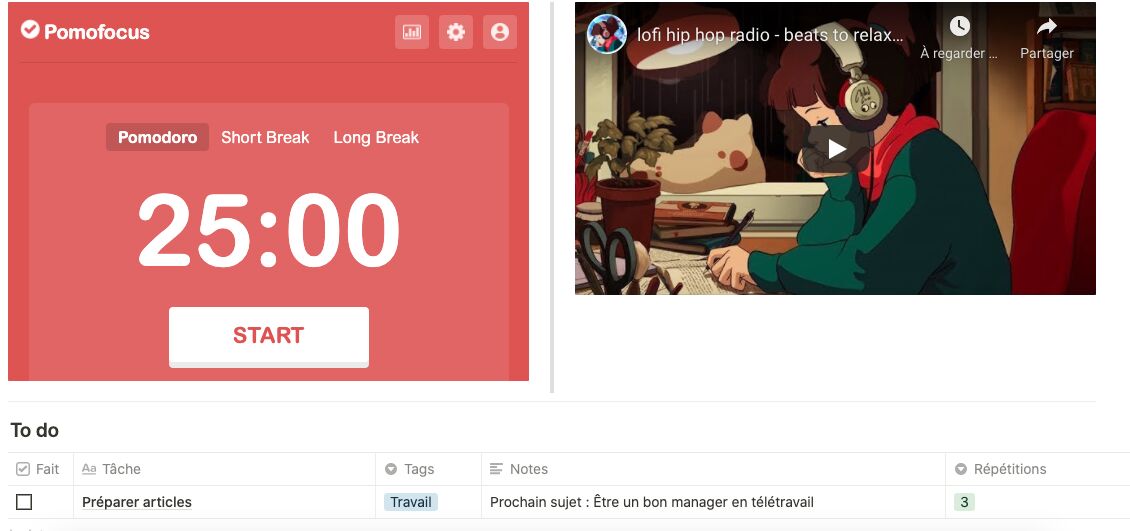Open Pomofocus settings gear icon

[455, 32]
